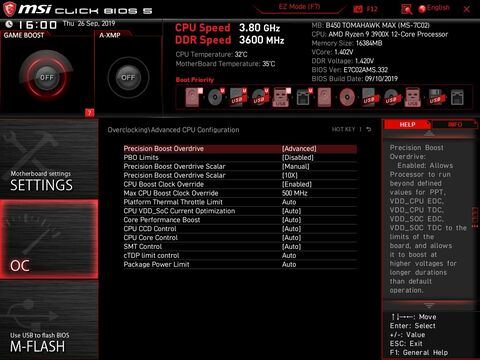This screenshot has width=480, height=360.
Task: Go back using the return arrow icon
Action: [x=369, y=129]
